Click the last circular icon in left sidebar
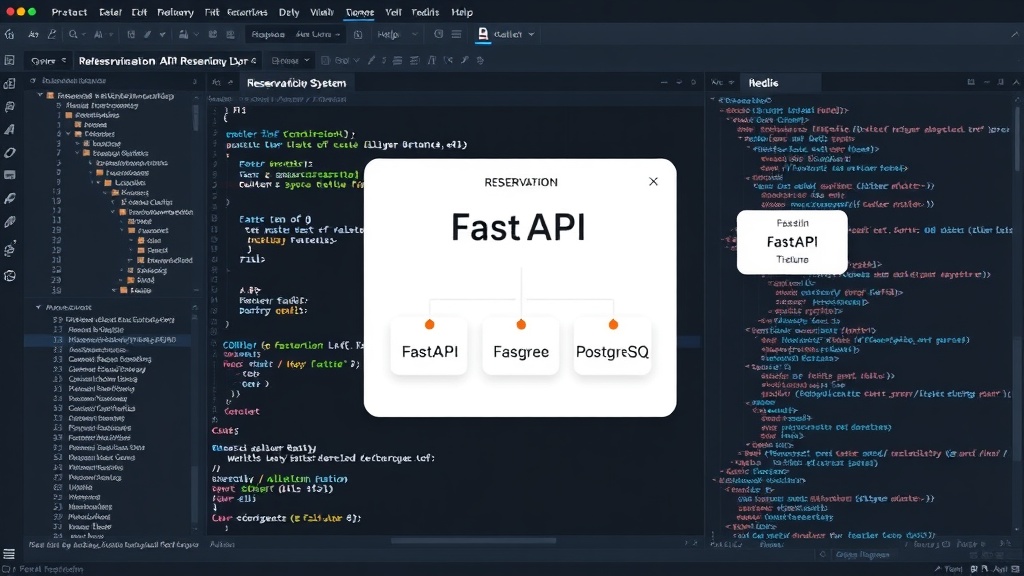Image resolution: width=1024 pixels, height=576 pixels. 9,276
